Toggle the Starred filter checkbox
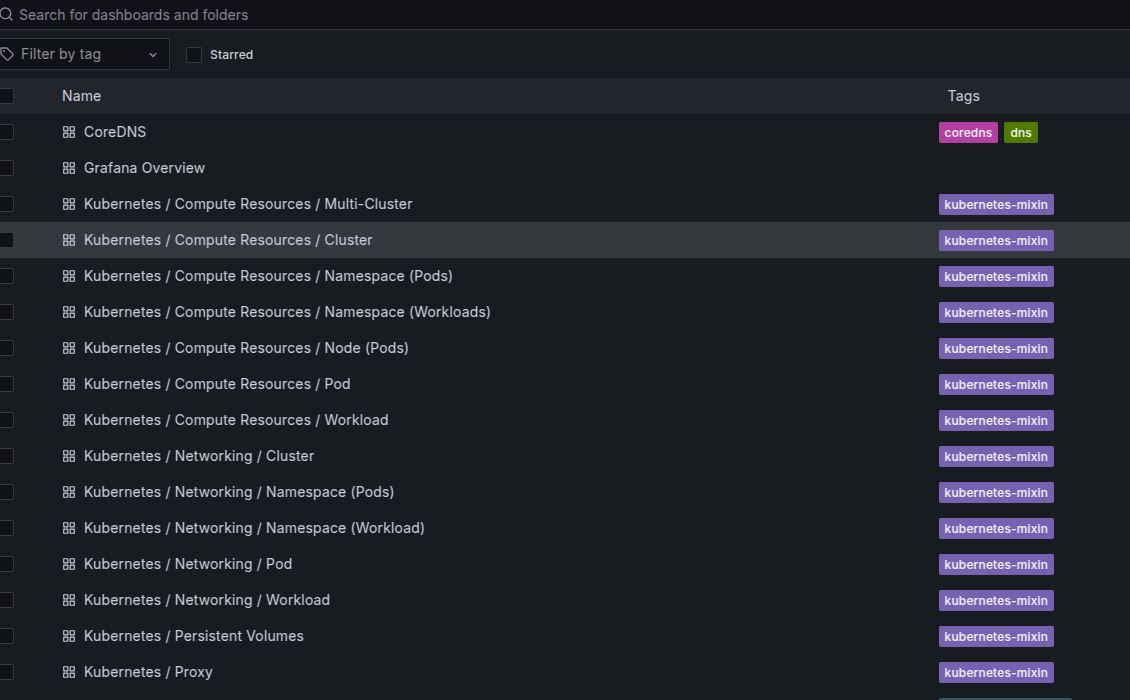This screenshot has height=700, width=1130. [x=194, y=55]
